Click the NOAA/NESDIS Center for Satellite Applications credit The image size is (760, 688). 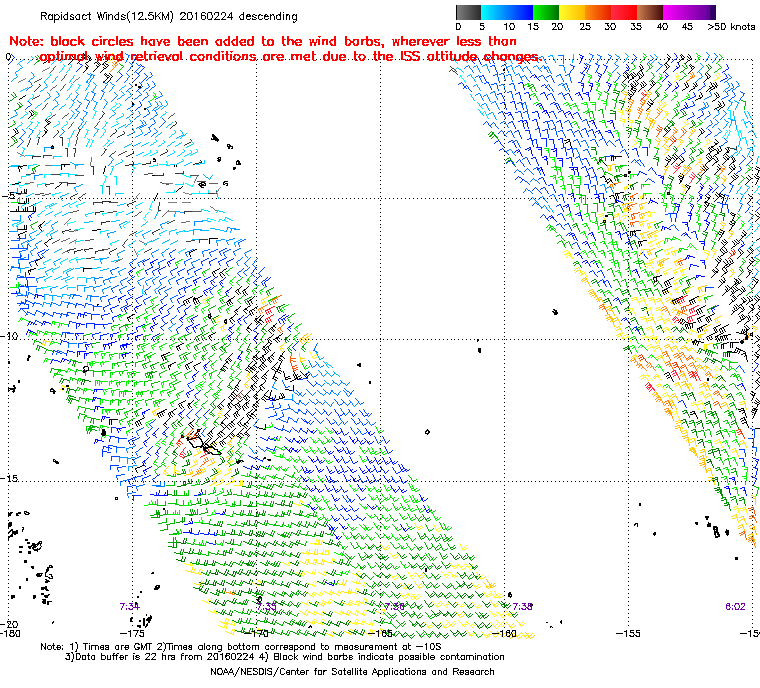coord(352,672)
